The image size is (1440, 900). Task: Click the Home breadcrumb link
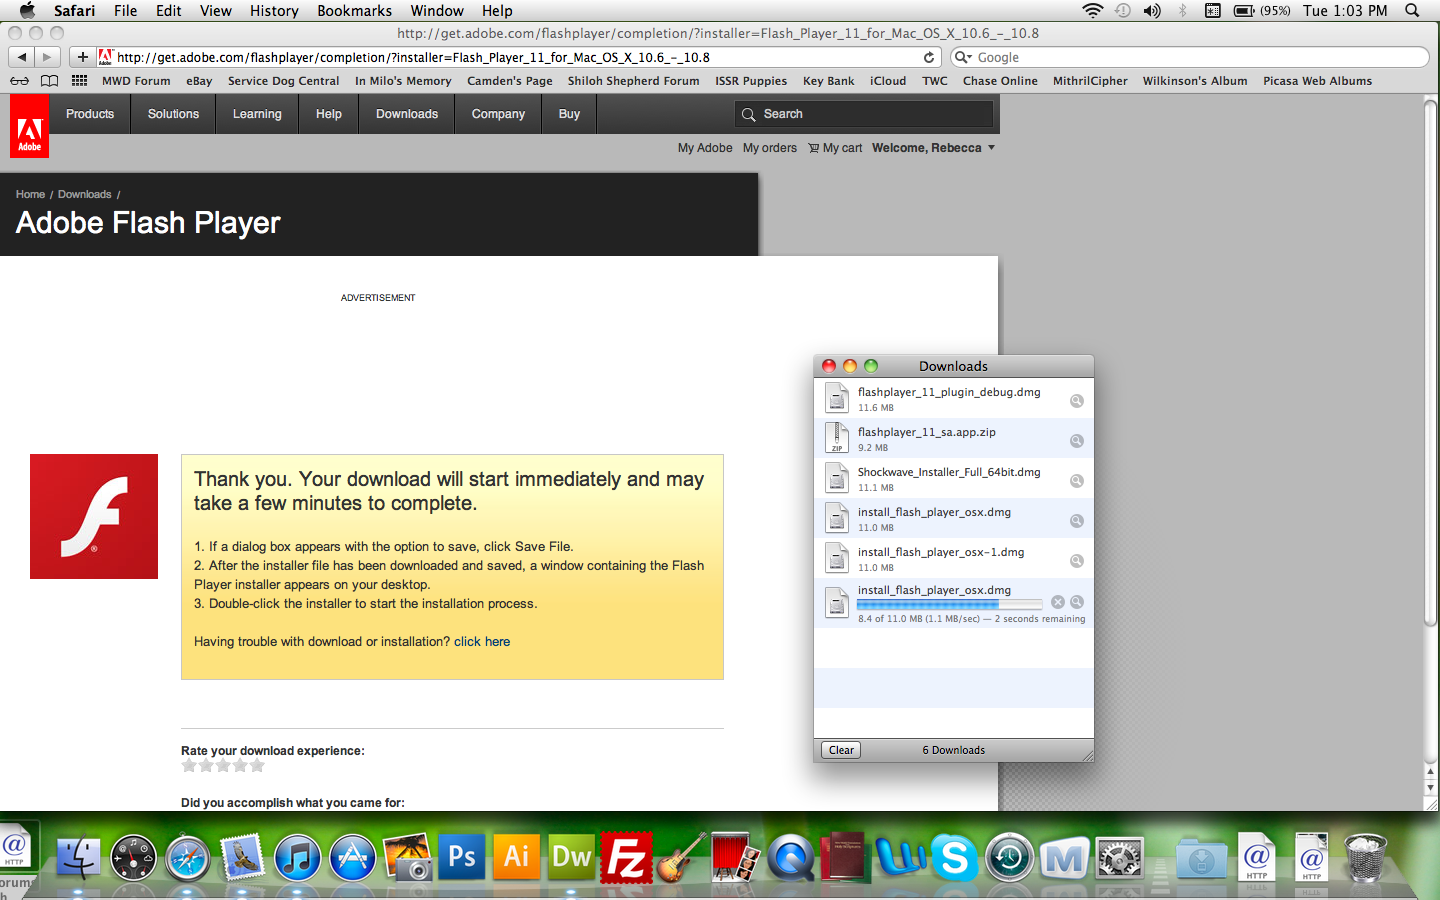click(x=30, y=194)
